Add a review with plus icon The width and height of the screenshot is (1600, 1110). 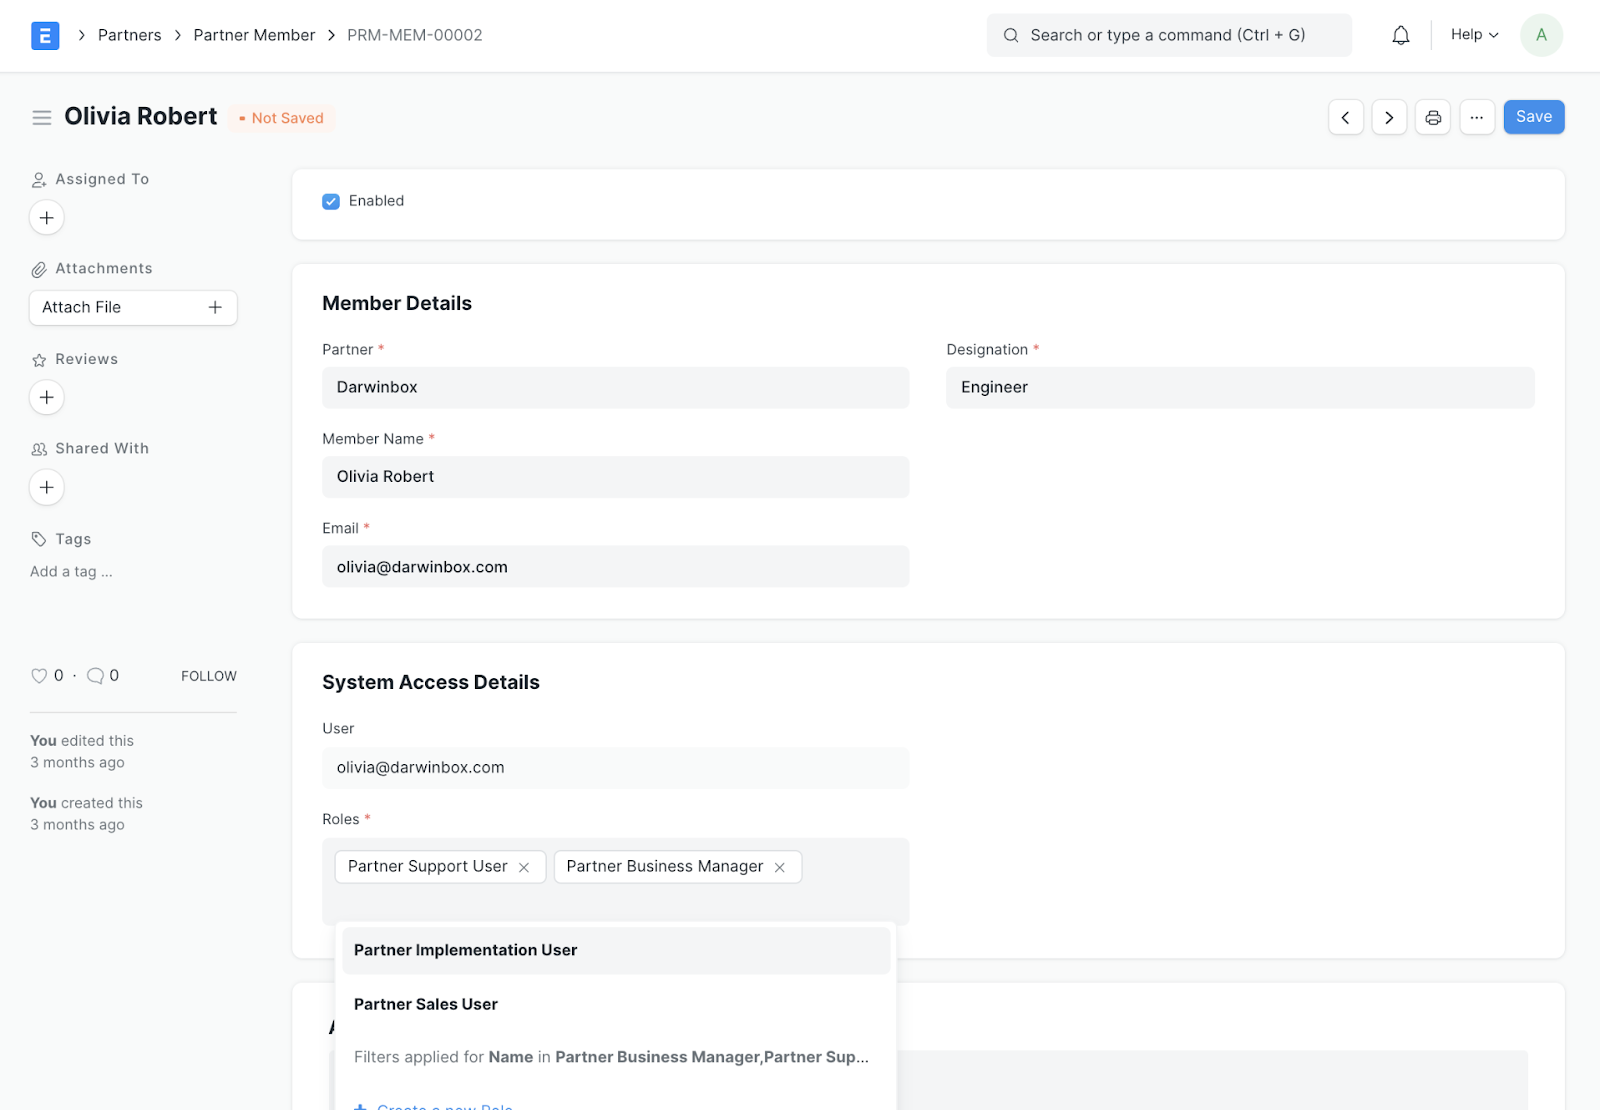pyautogui.click(x=47, y=398)
